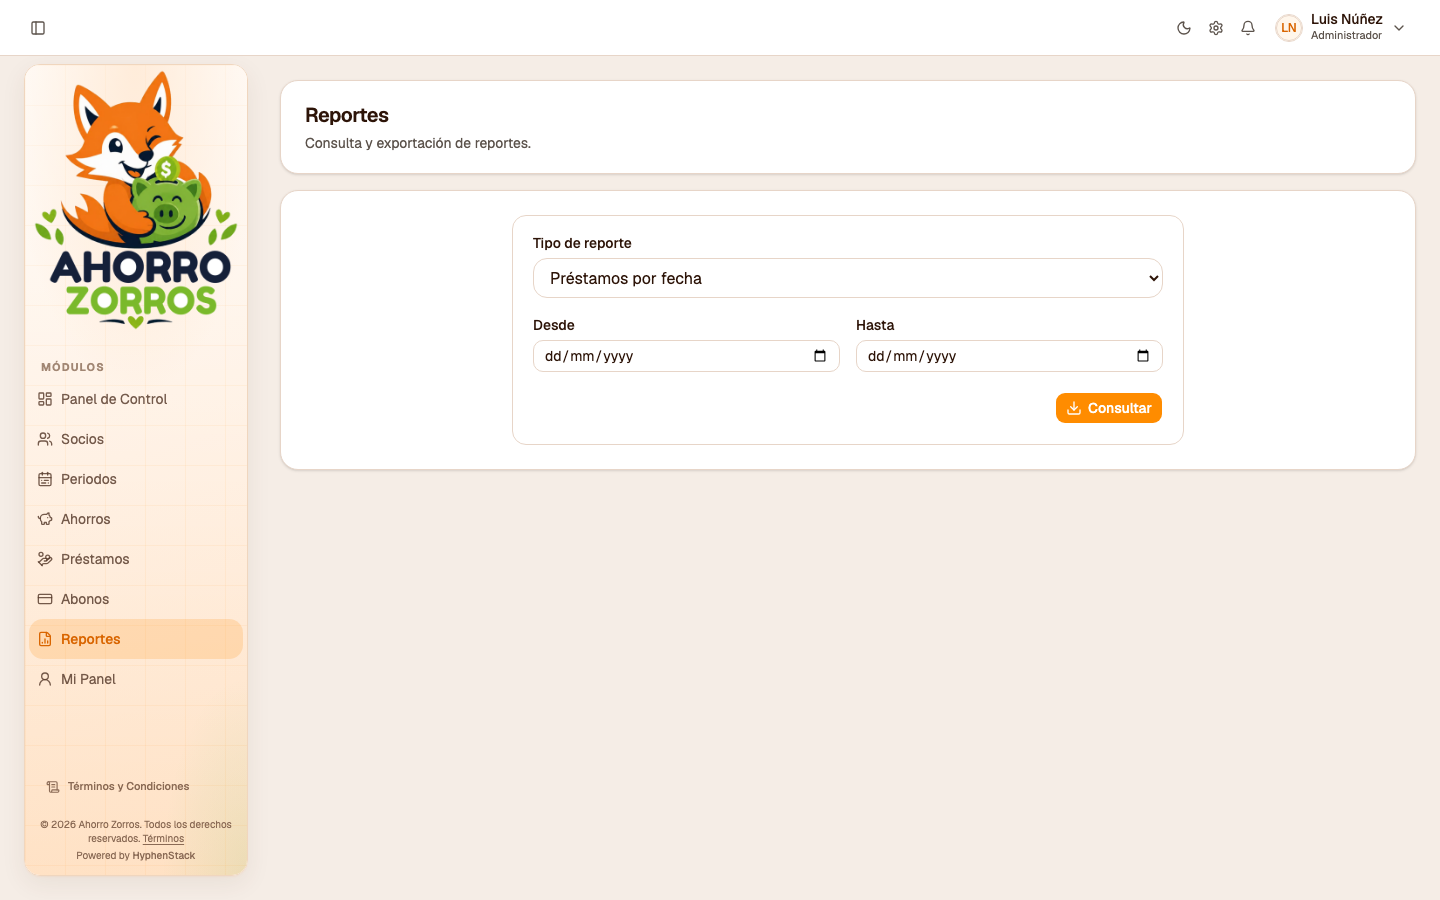This screenshot has height=900, width=1440.
Task: Click the Socios people icon
Action: click(45, 439)
